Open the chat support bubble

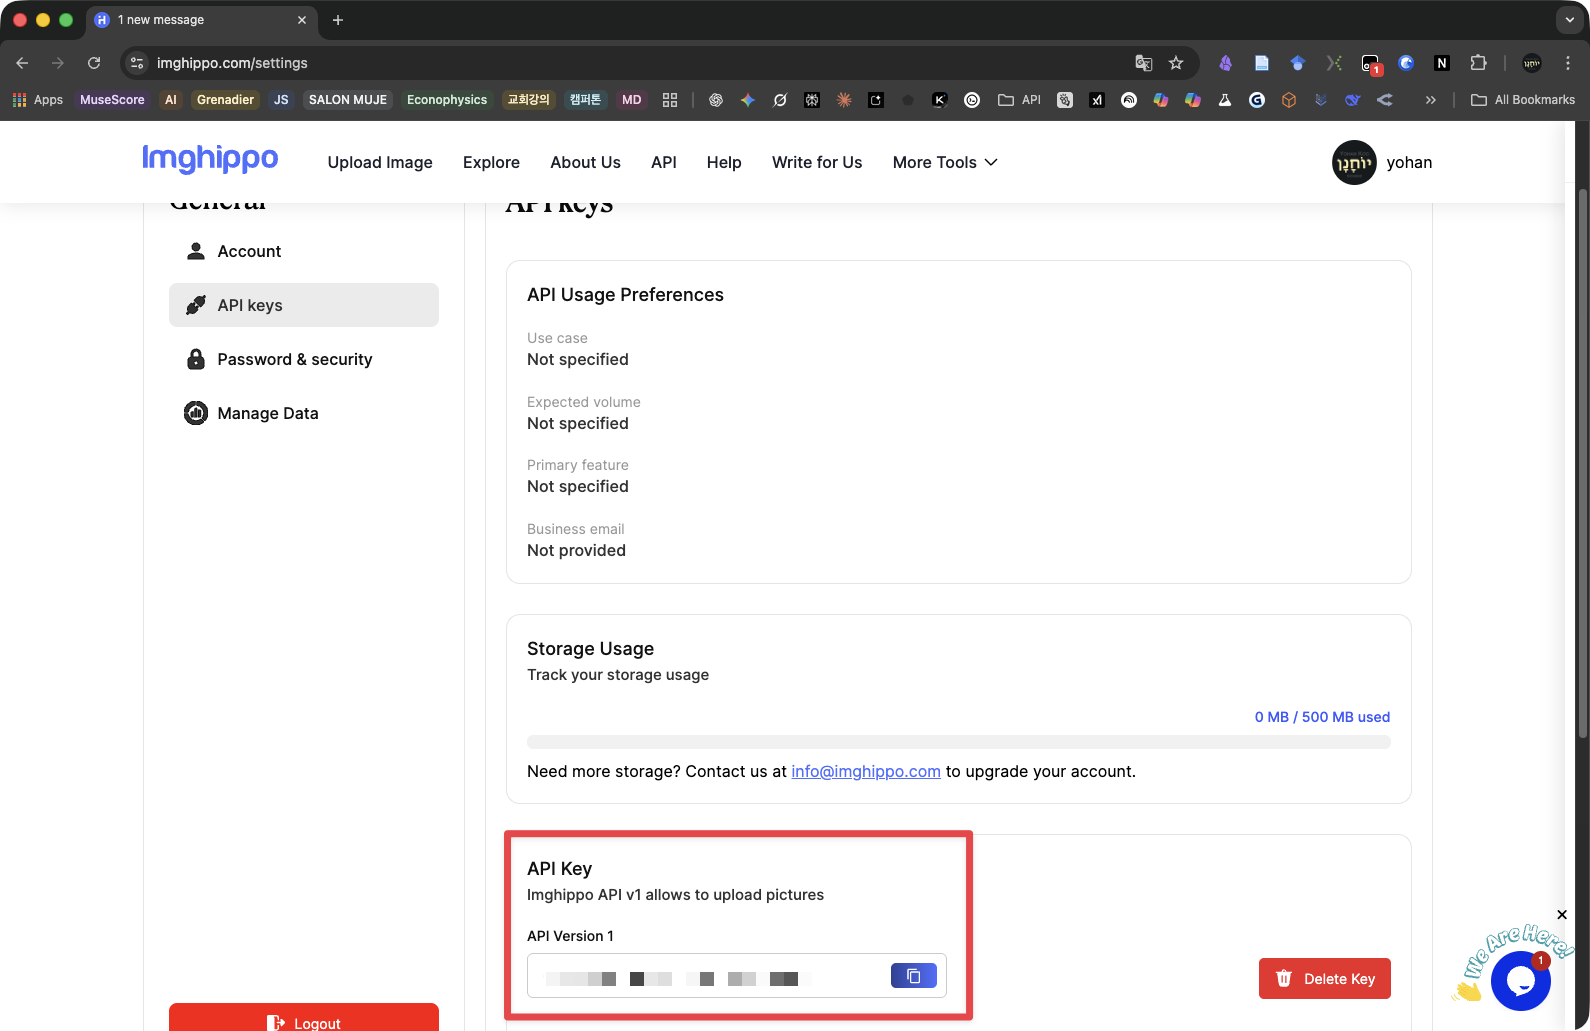pyautogui.click(x=1520, y=981)
